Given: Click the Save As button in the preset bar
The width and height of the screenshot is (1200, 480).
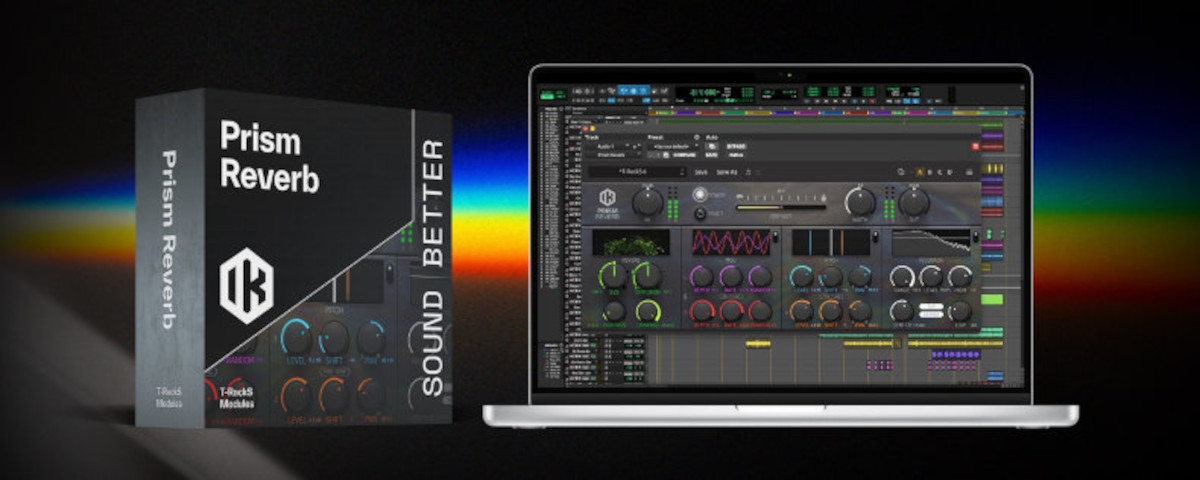Looking at the screenshot, I should [727, 172].
